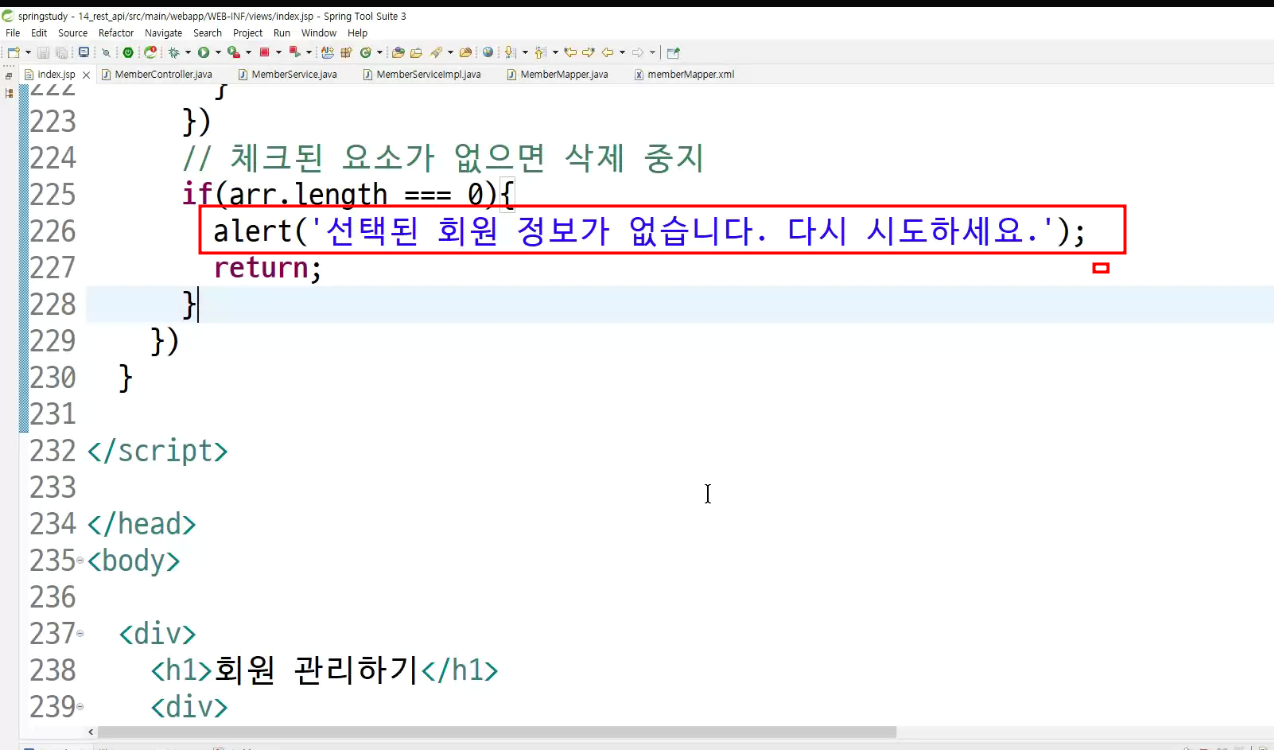The height and width of the screenshot is (750, 1274).
Task: Click the folder icon before the globe
Action: [x=466, y=52]
